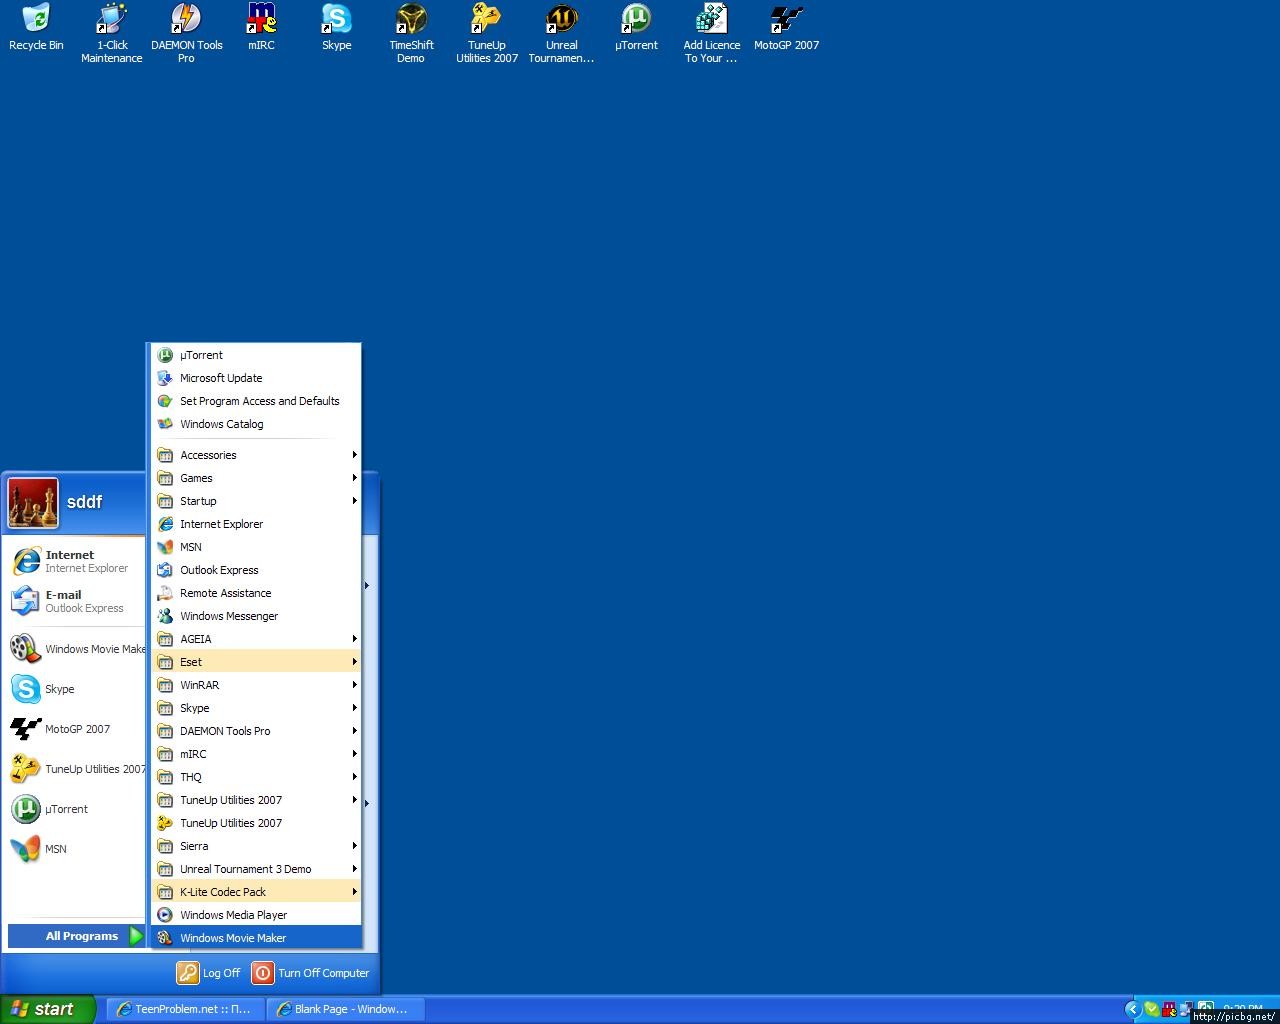
Task: Open pinned E-mail Outlook Express entry
Action: pyautogui.click(x=78, y=601)
